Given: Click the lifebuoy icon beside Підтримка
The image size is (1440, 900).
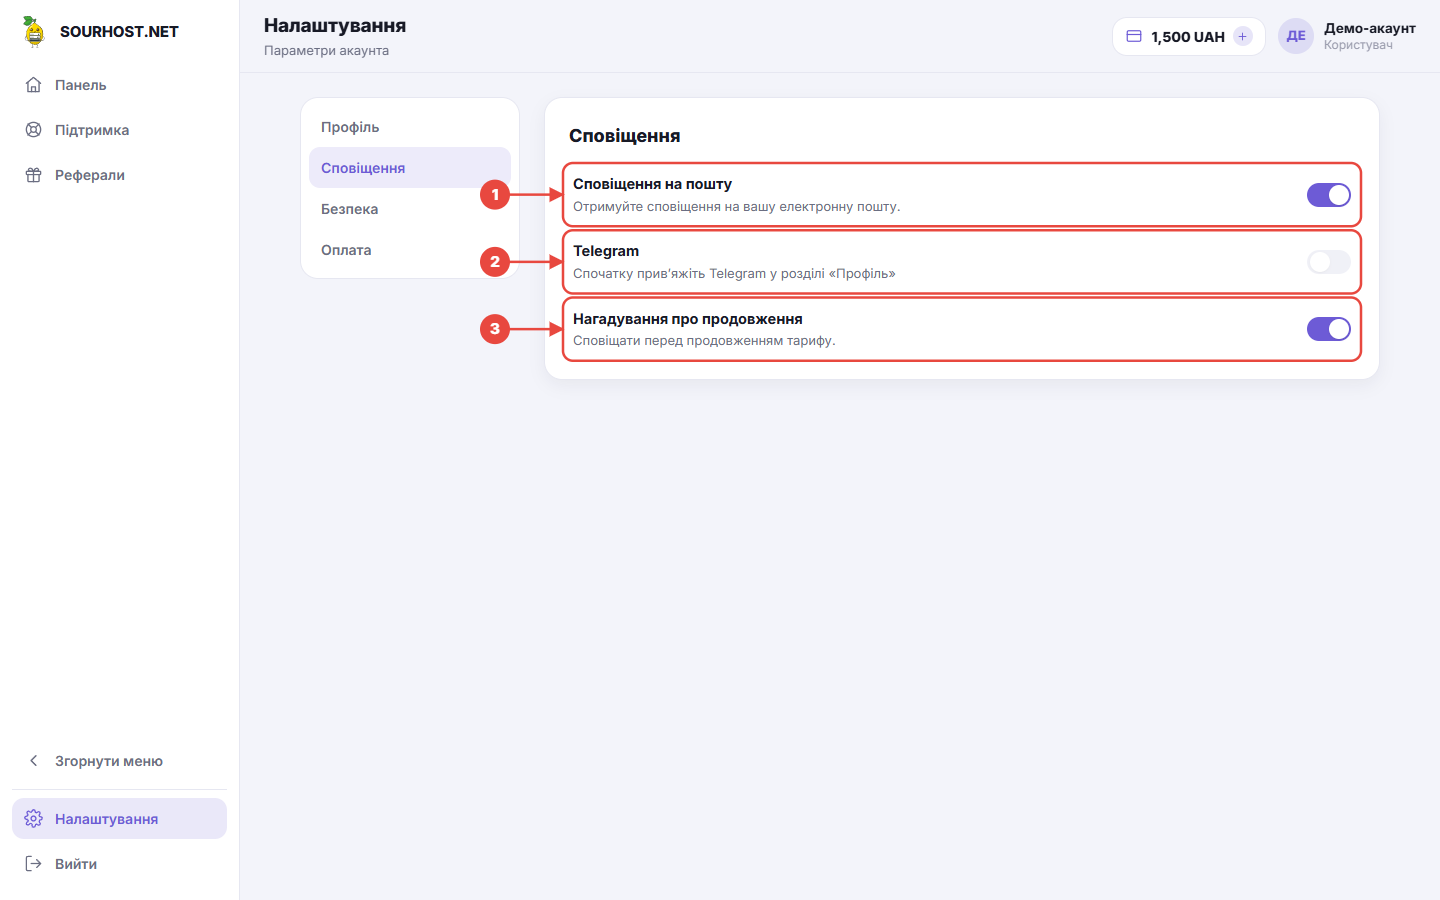Looking at the screenshot, I should [x=33, y=130].
